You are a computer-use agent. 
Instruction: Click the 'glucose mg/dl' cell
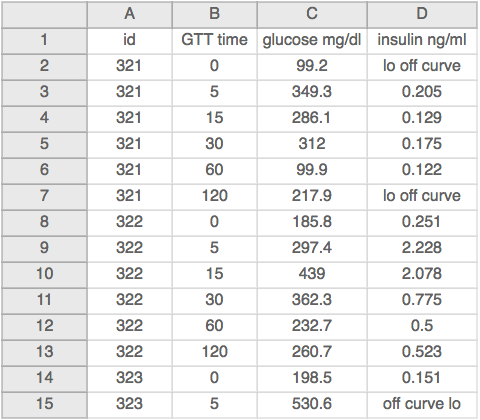coord(312,41)
